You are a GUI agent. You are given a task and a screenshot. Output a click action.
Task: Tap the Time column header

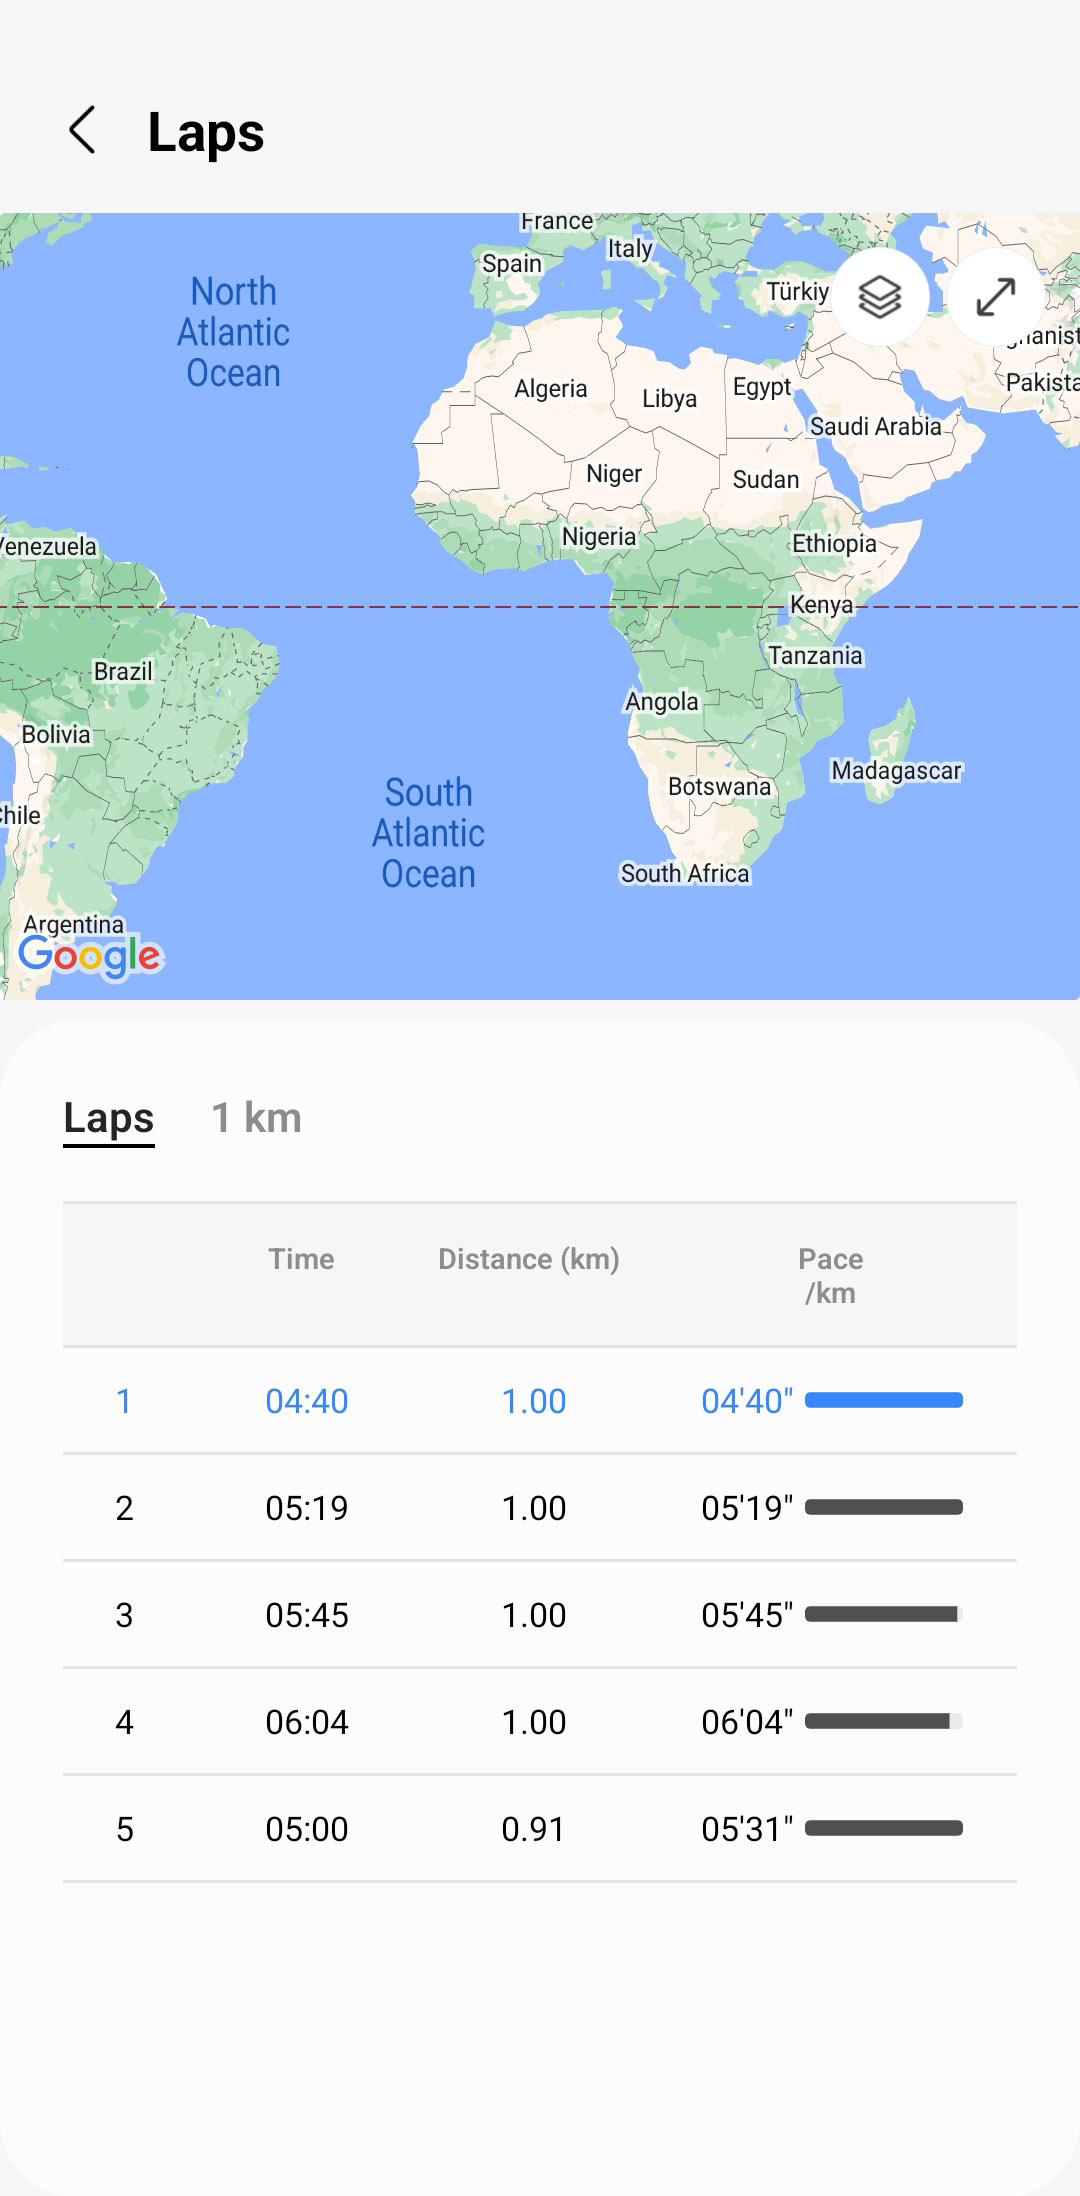coord(301,1259)
